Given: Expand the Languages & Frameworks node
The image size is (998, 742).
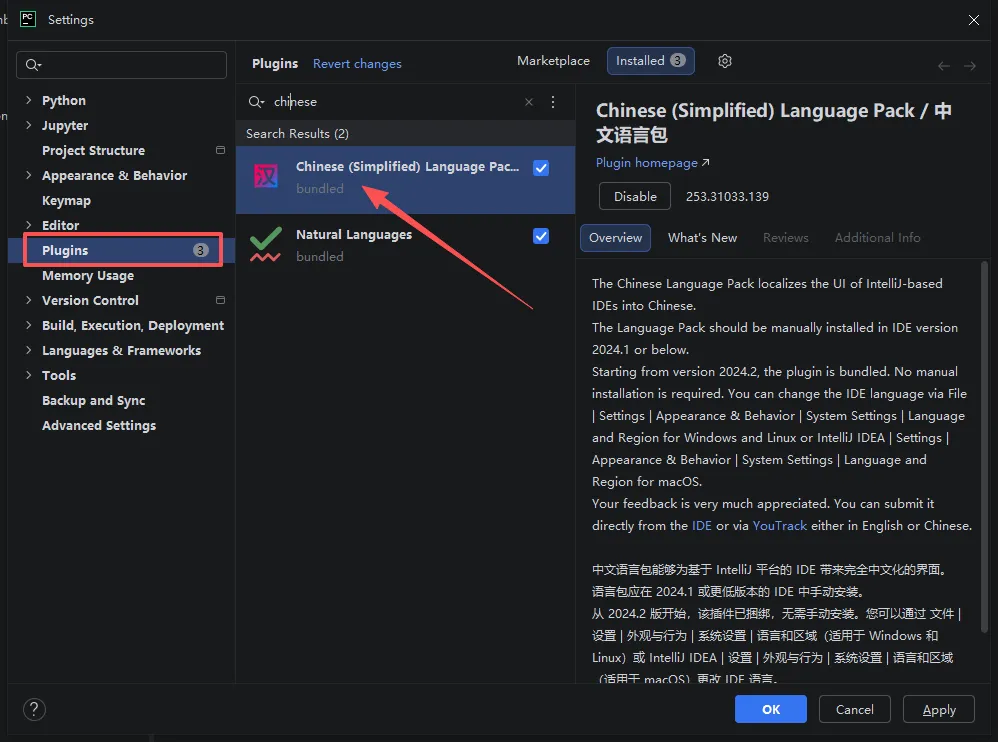Looking at the screenshot, I should point(28,350).
